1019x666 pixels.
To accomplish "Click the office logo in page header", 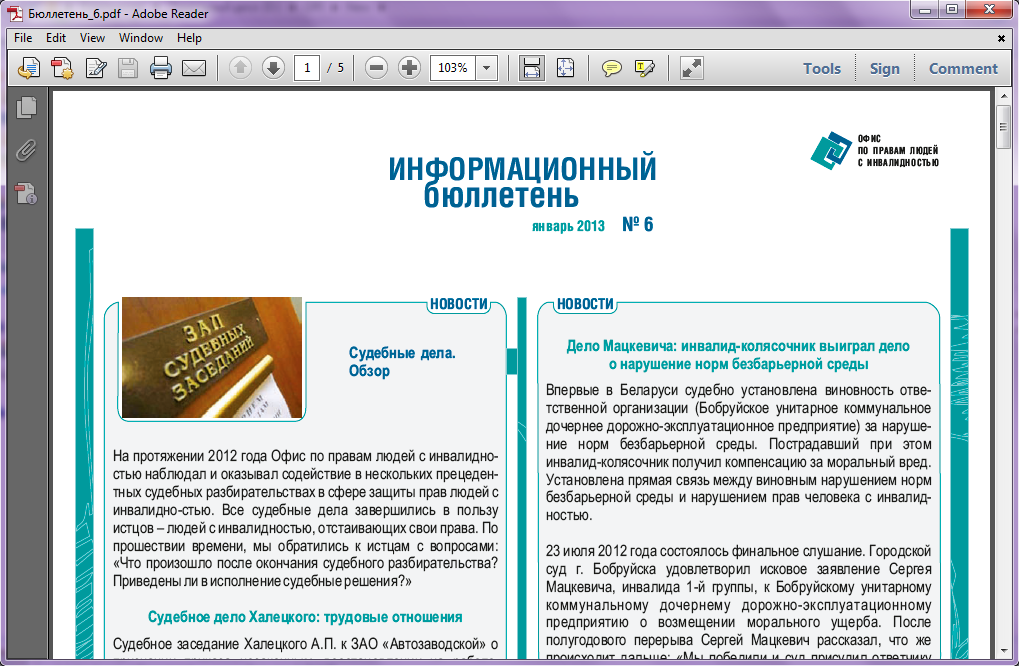I will pyautogui.click(x=875, y=151).
